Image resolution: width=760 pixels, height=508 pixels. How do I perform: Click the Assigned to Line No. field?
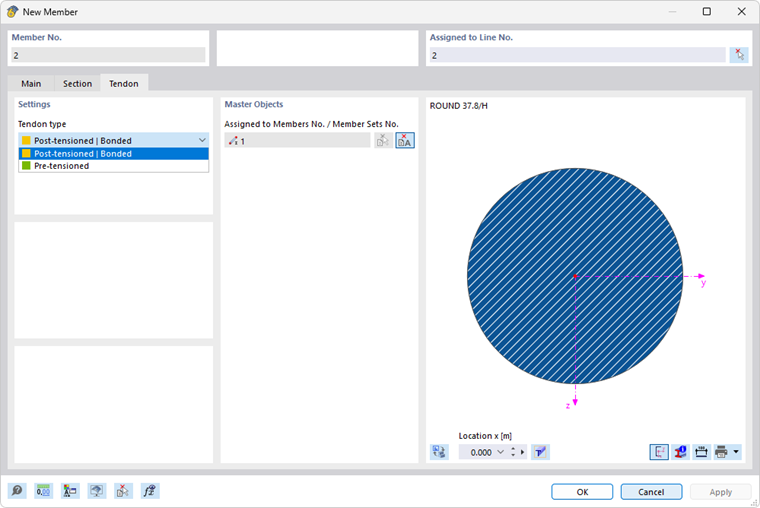pyautogui.click(x=577, y=55)
